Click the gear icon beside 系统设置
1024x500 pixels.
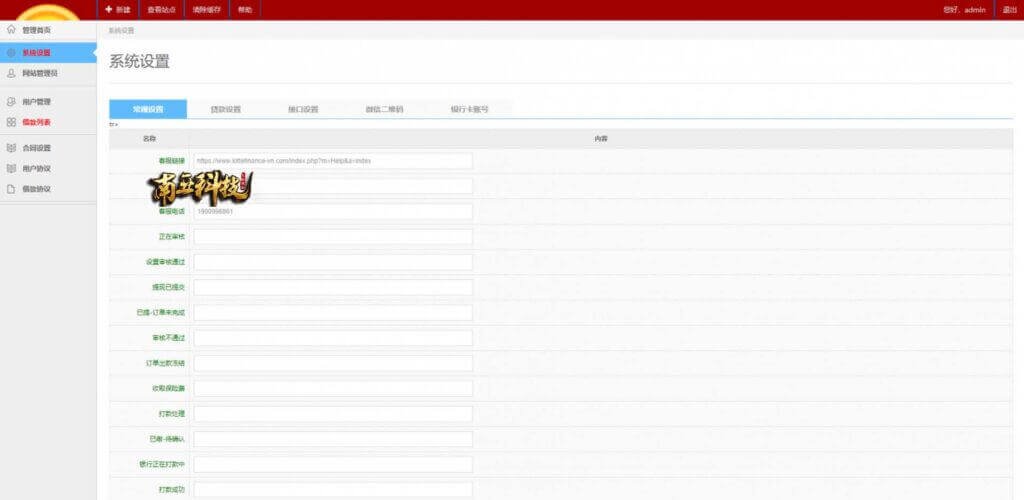[x=11, y=52]
